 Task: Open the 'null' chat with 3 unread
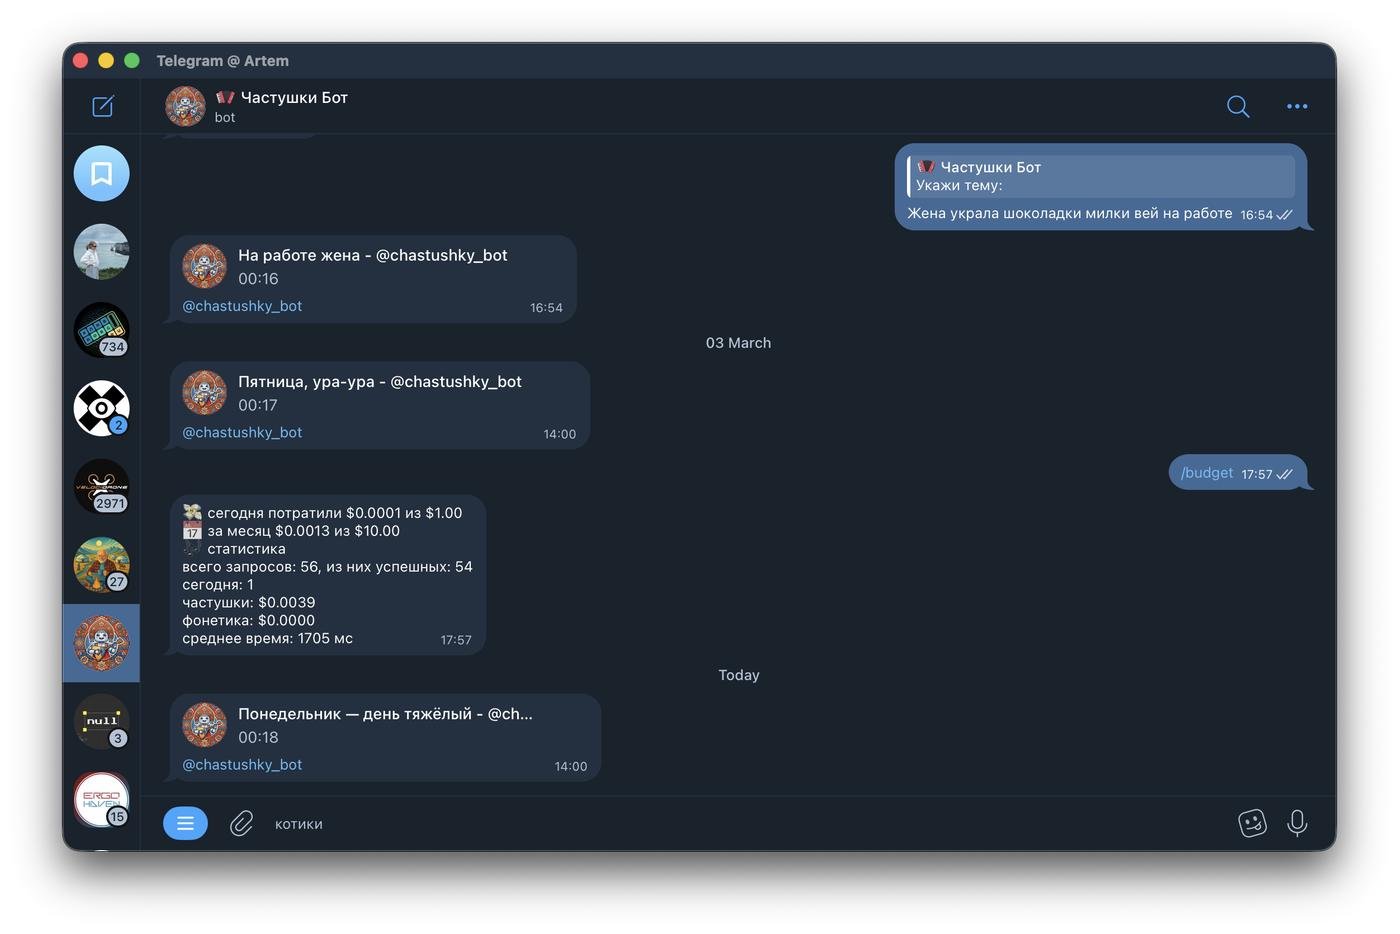(x=101, y=721)
